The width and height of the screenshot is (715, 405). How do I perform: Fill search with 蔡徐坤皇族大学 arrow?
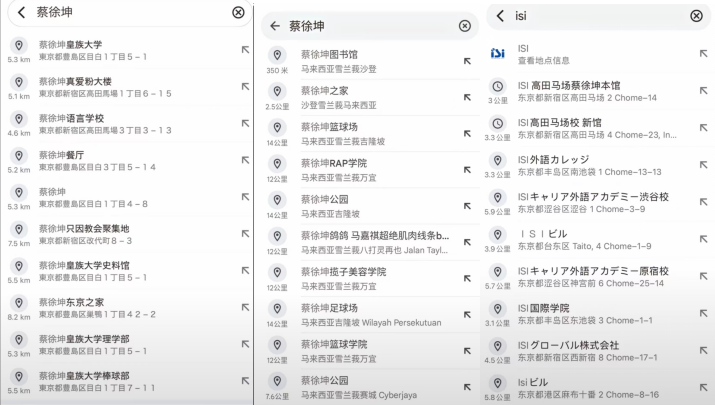(x=245, y=50)
